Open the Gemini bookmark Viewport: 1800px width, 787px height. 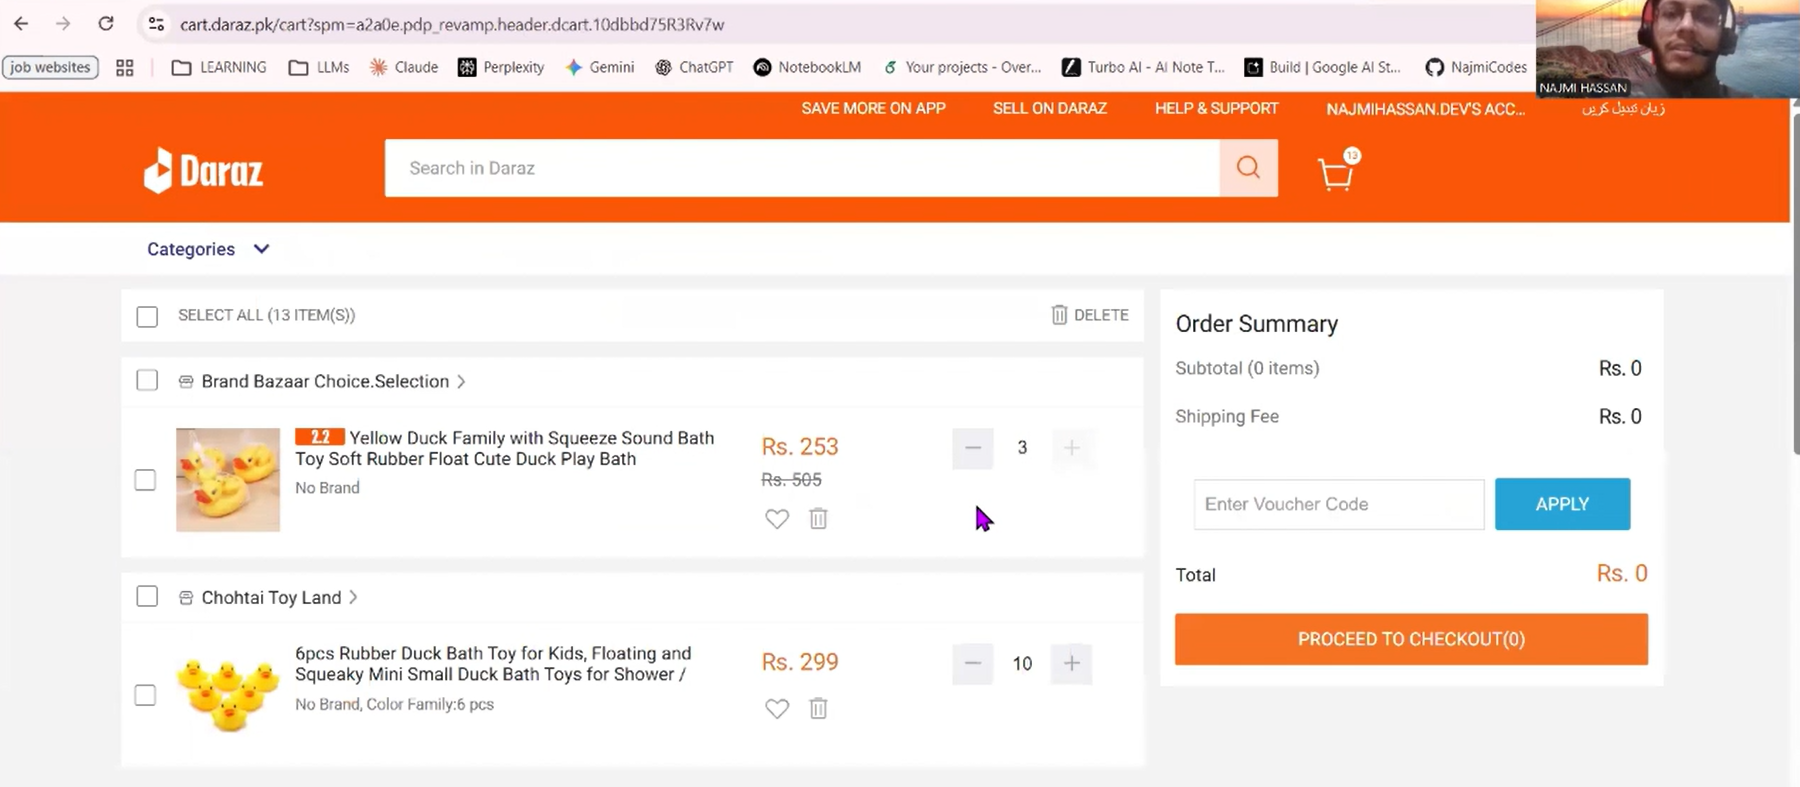click(x=600, y=67)
